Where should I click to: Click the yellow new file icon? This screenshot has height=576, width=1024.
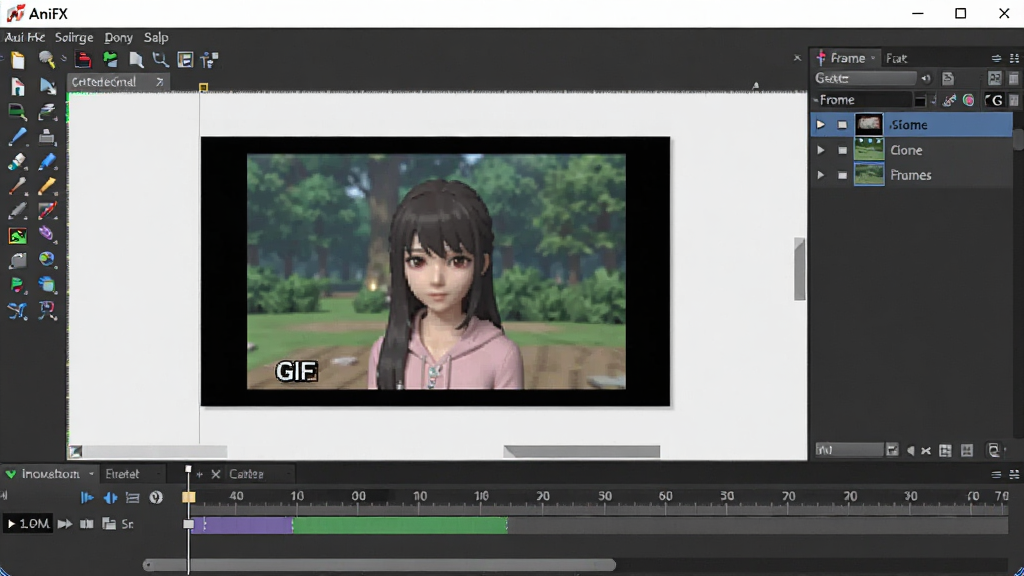(x=18, y=60)
